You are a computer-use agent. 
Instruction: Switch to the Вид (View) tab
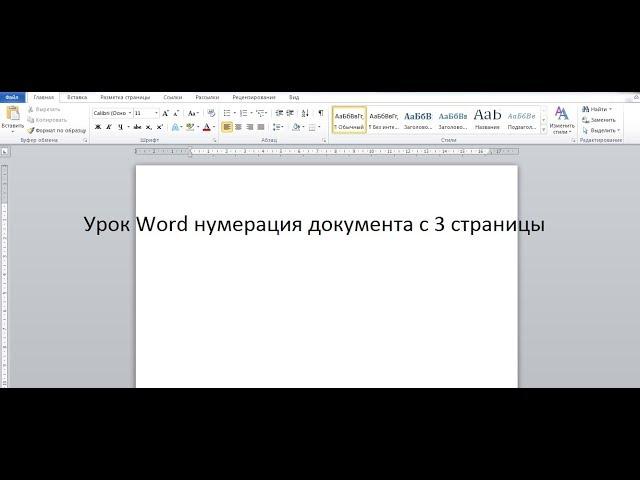[x=294, y=98]
